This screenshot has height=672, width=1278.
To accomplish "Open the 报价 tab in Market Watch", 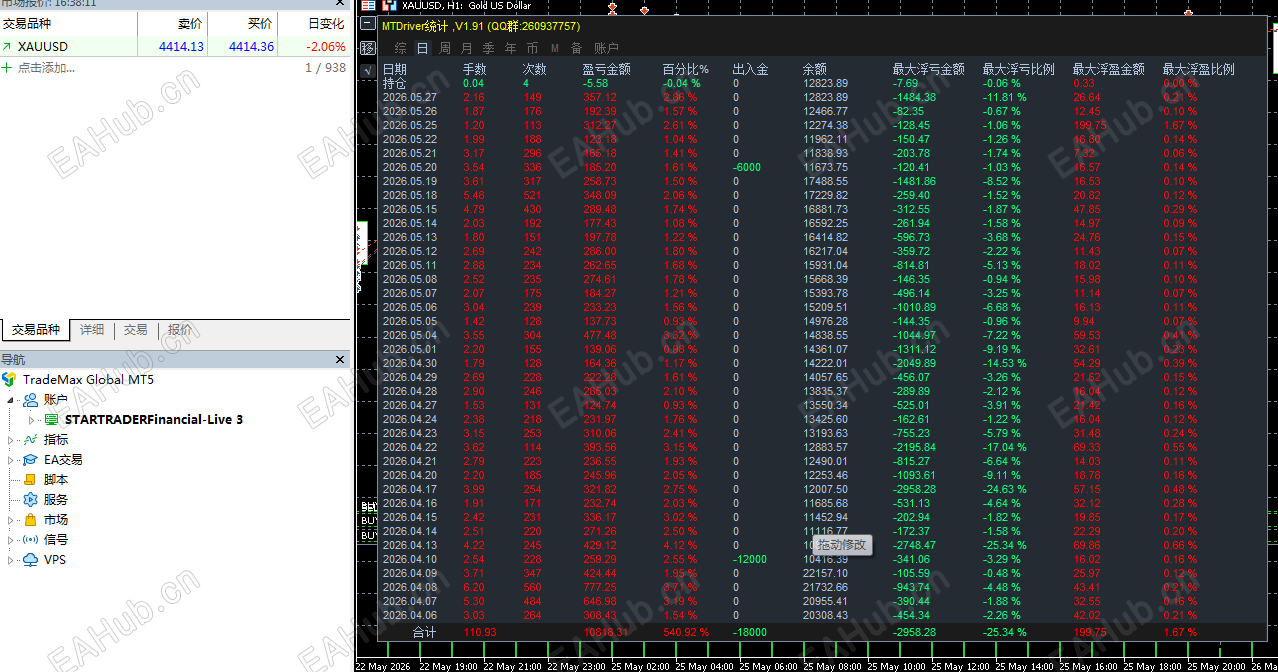I will 180,330.
